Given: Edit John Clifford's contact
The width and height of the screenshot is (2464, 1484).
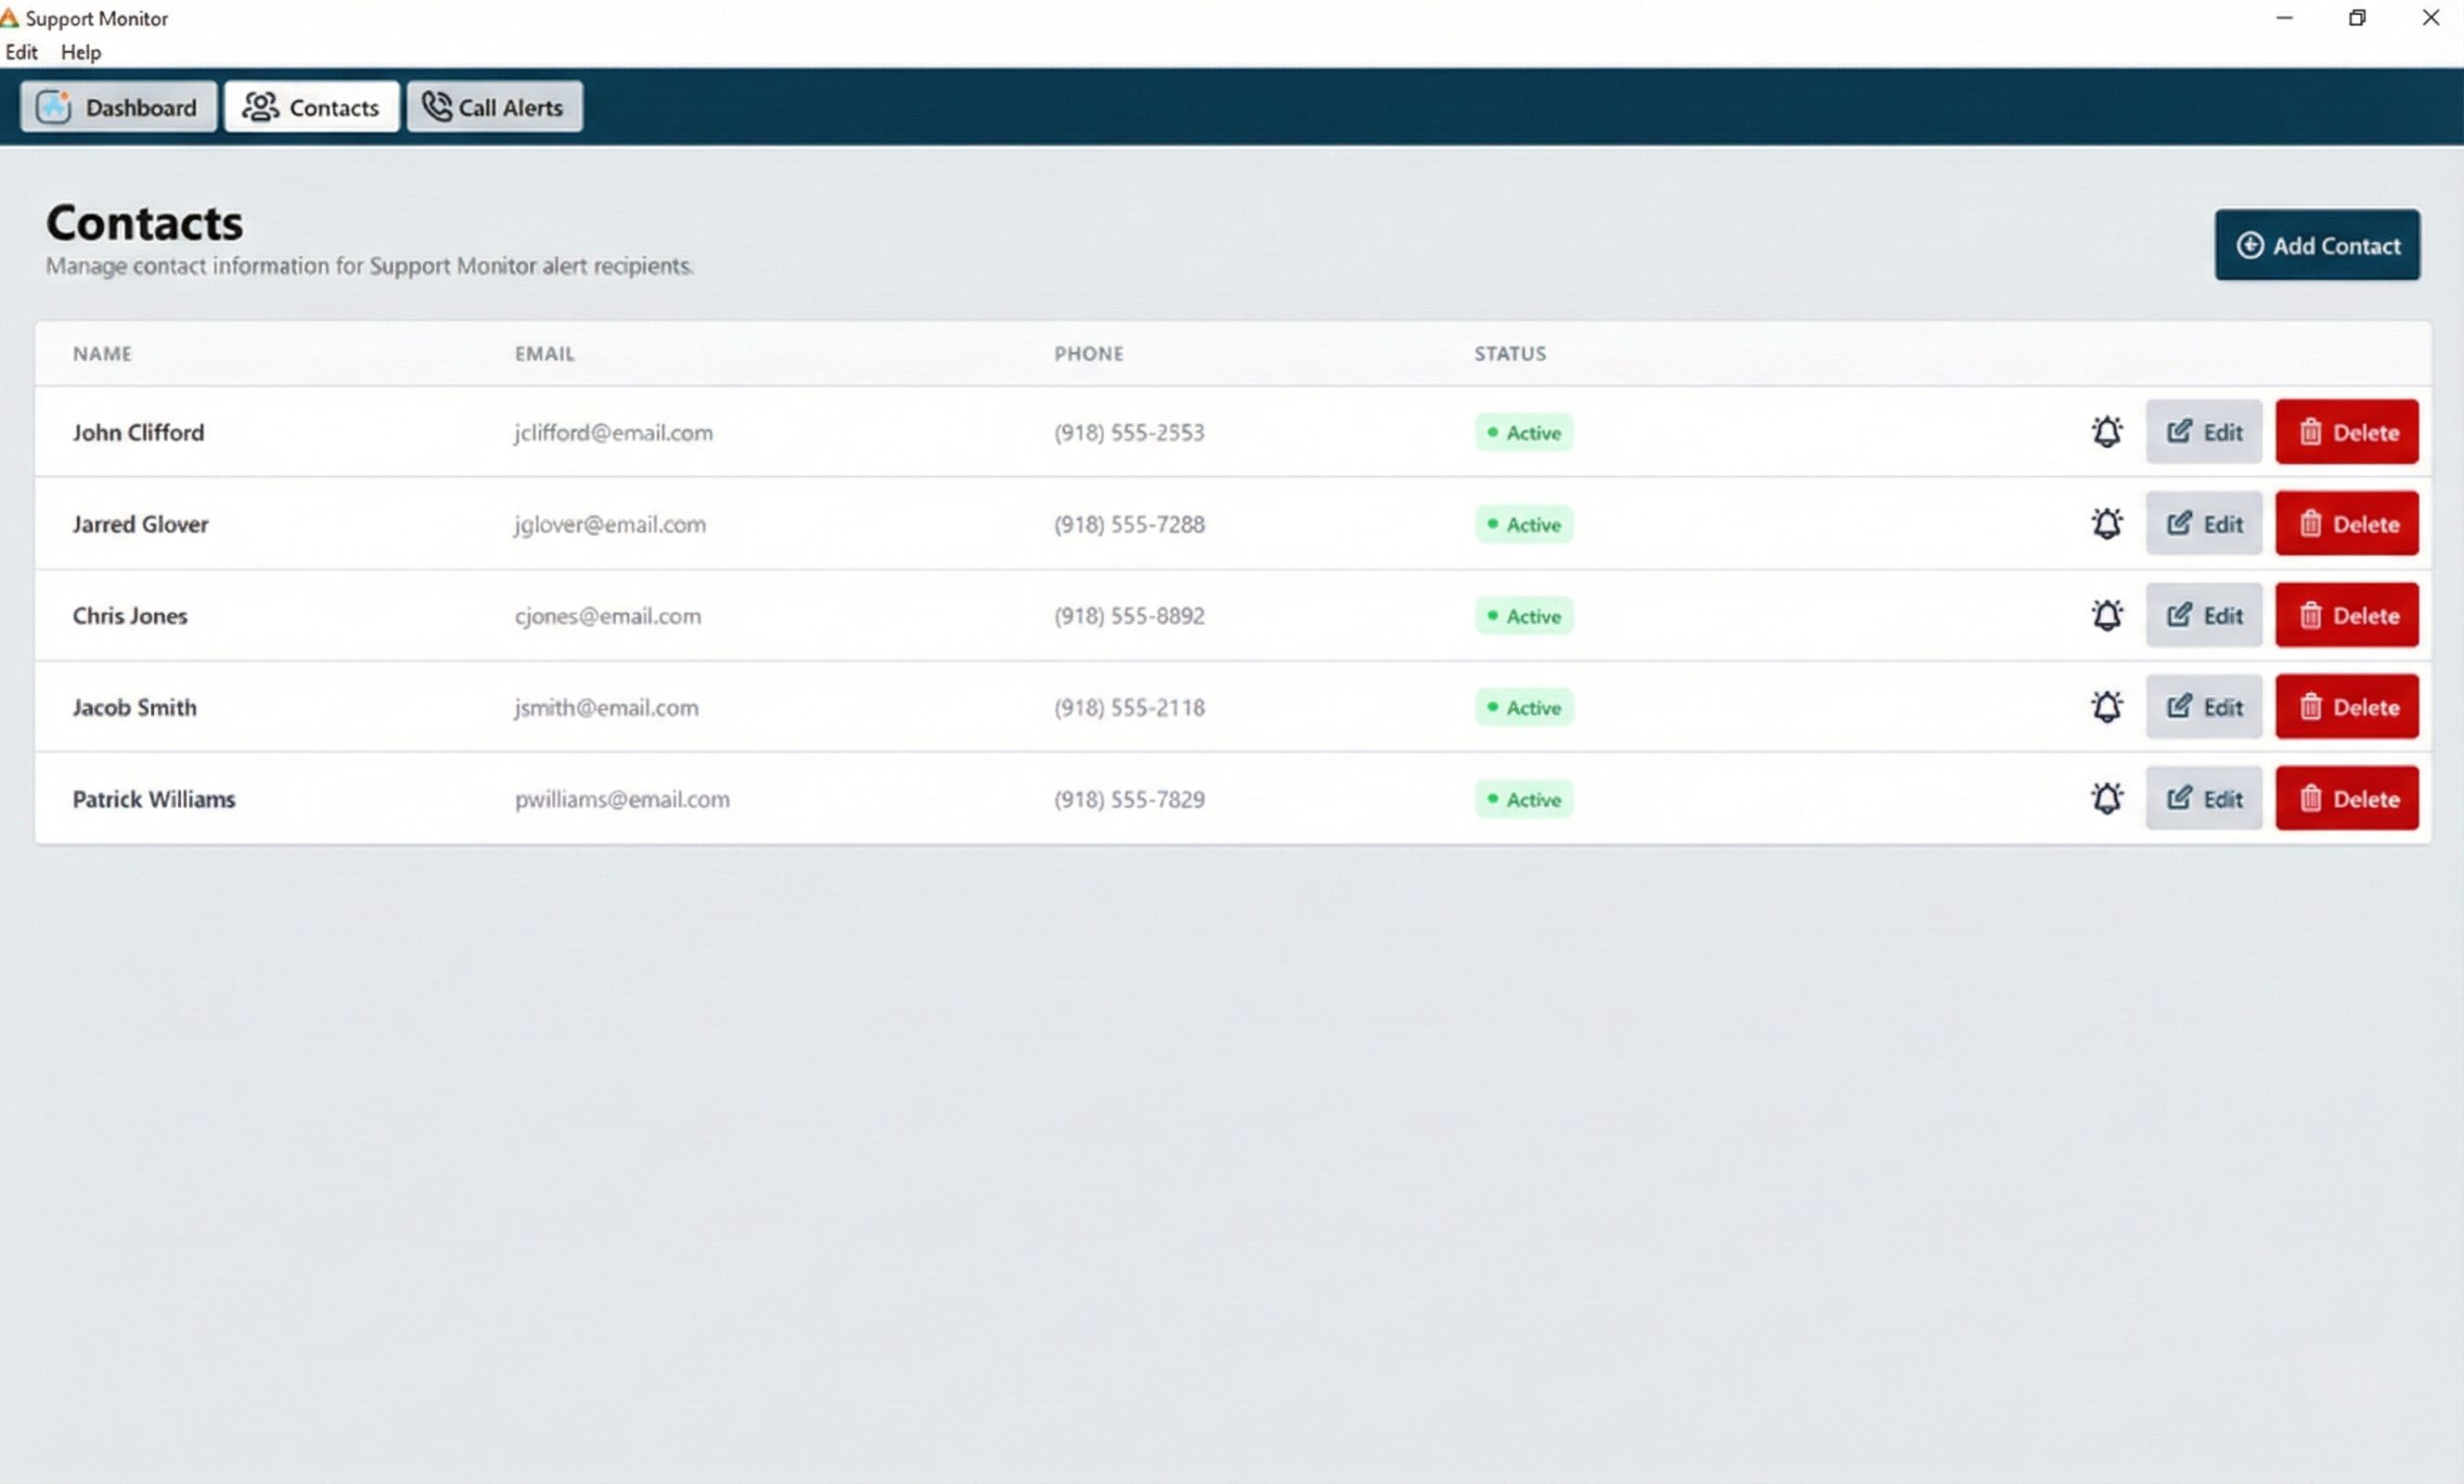Looking at the screenshot, I should coord(2203,432).
